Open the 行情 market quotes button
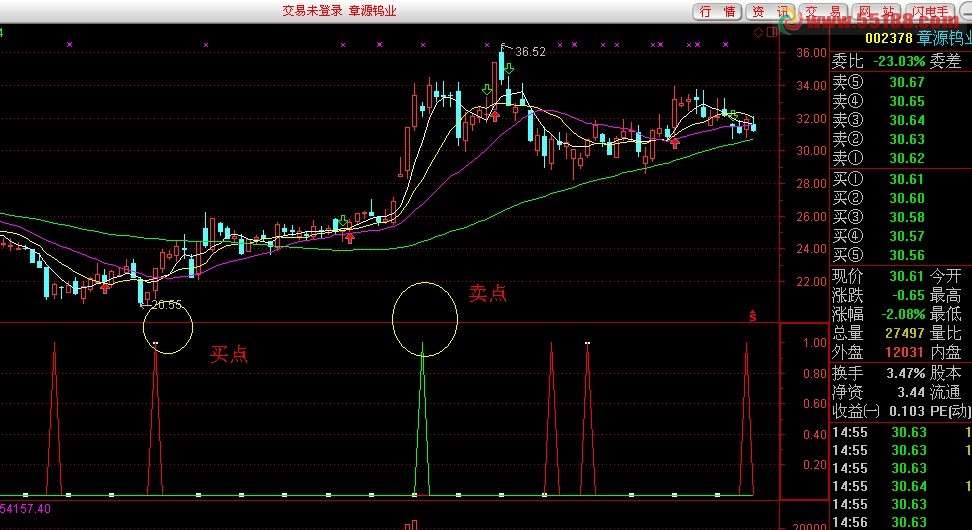 pyautogui.click(x=717, y=12)
